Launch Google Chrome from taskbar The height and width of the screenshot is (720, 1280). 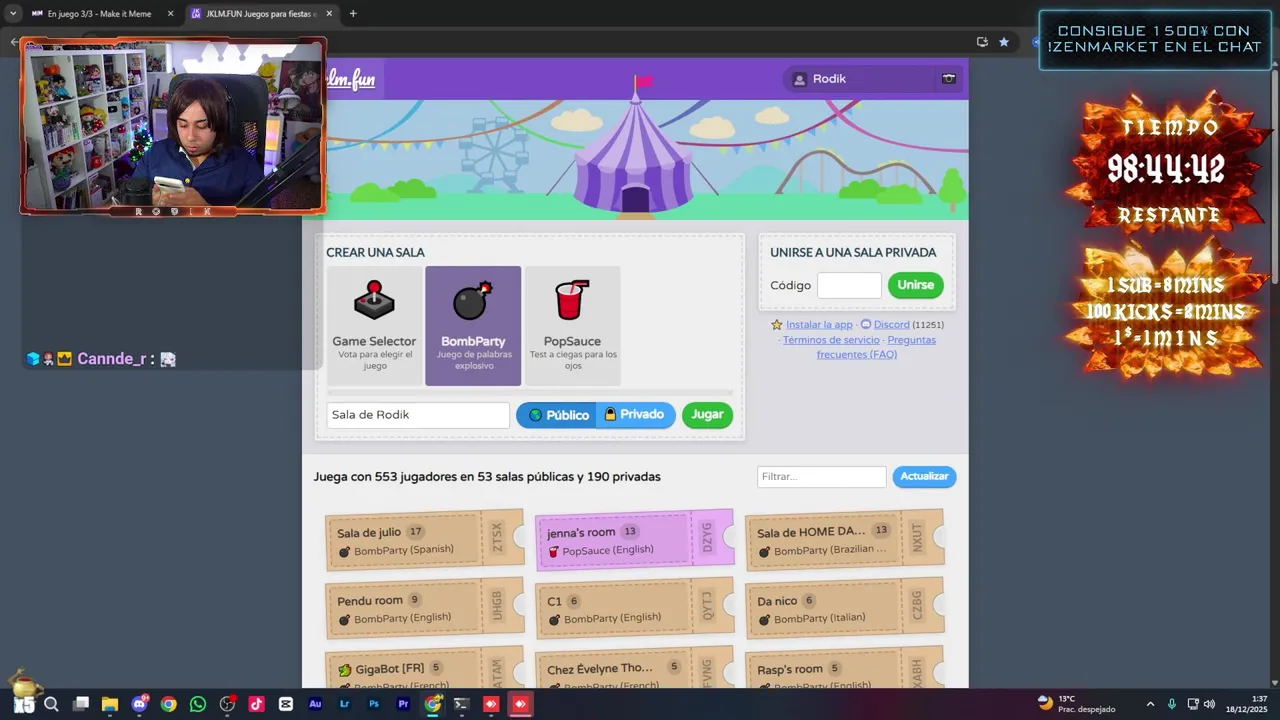pos(169,704)
